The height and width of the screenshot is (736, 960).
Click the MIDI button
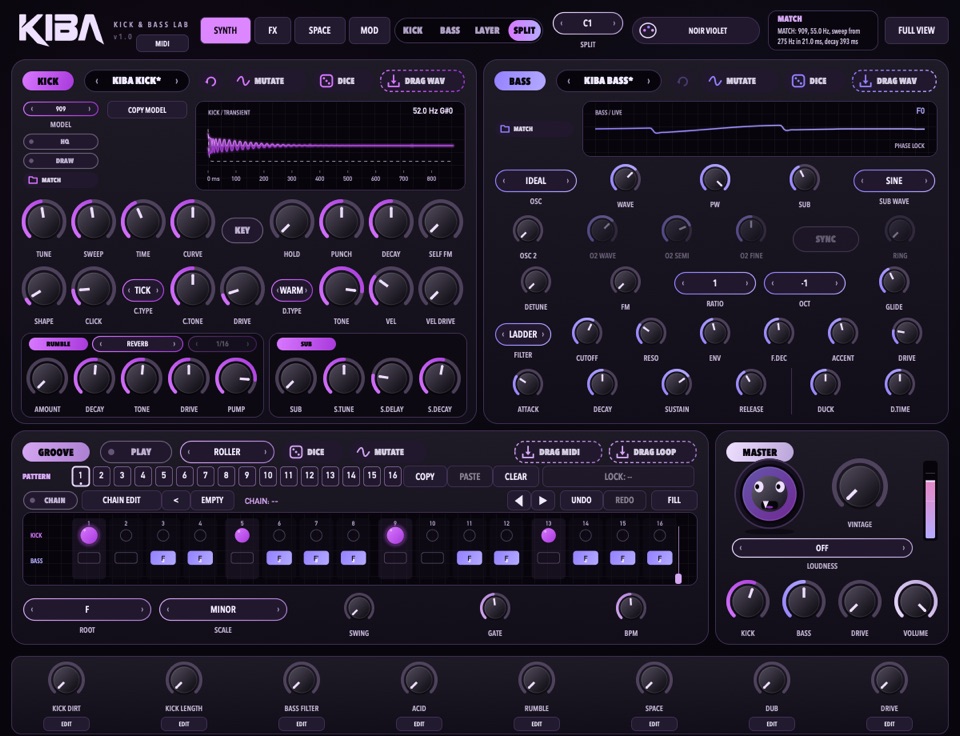tap(162, 43)
